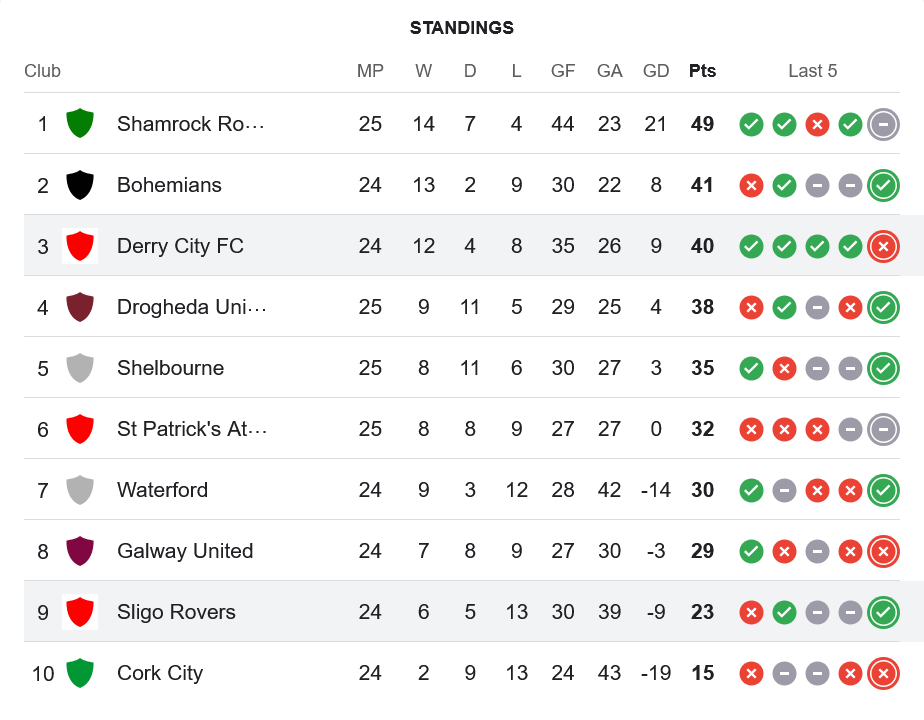924x720 pixels.
Task: Click Shamrock Rovers green shield crest
Action: click(80, 124)
